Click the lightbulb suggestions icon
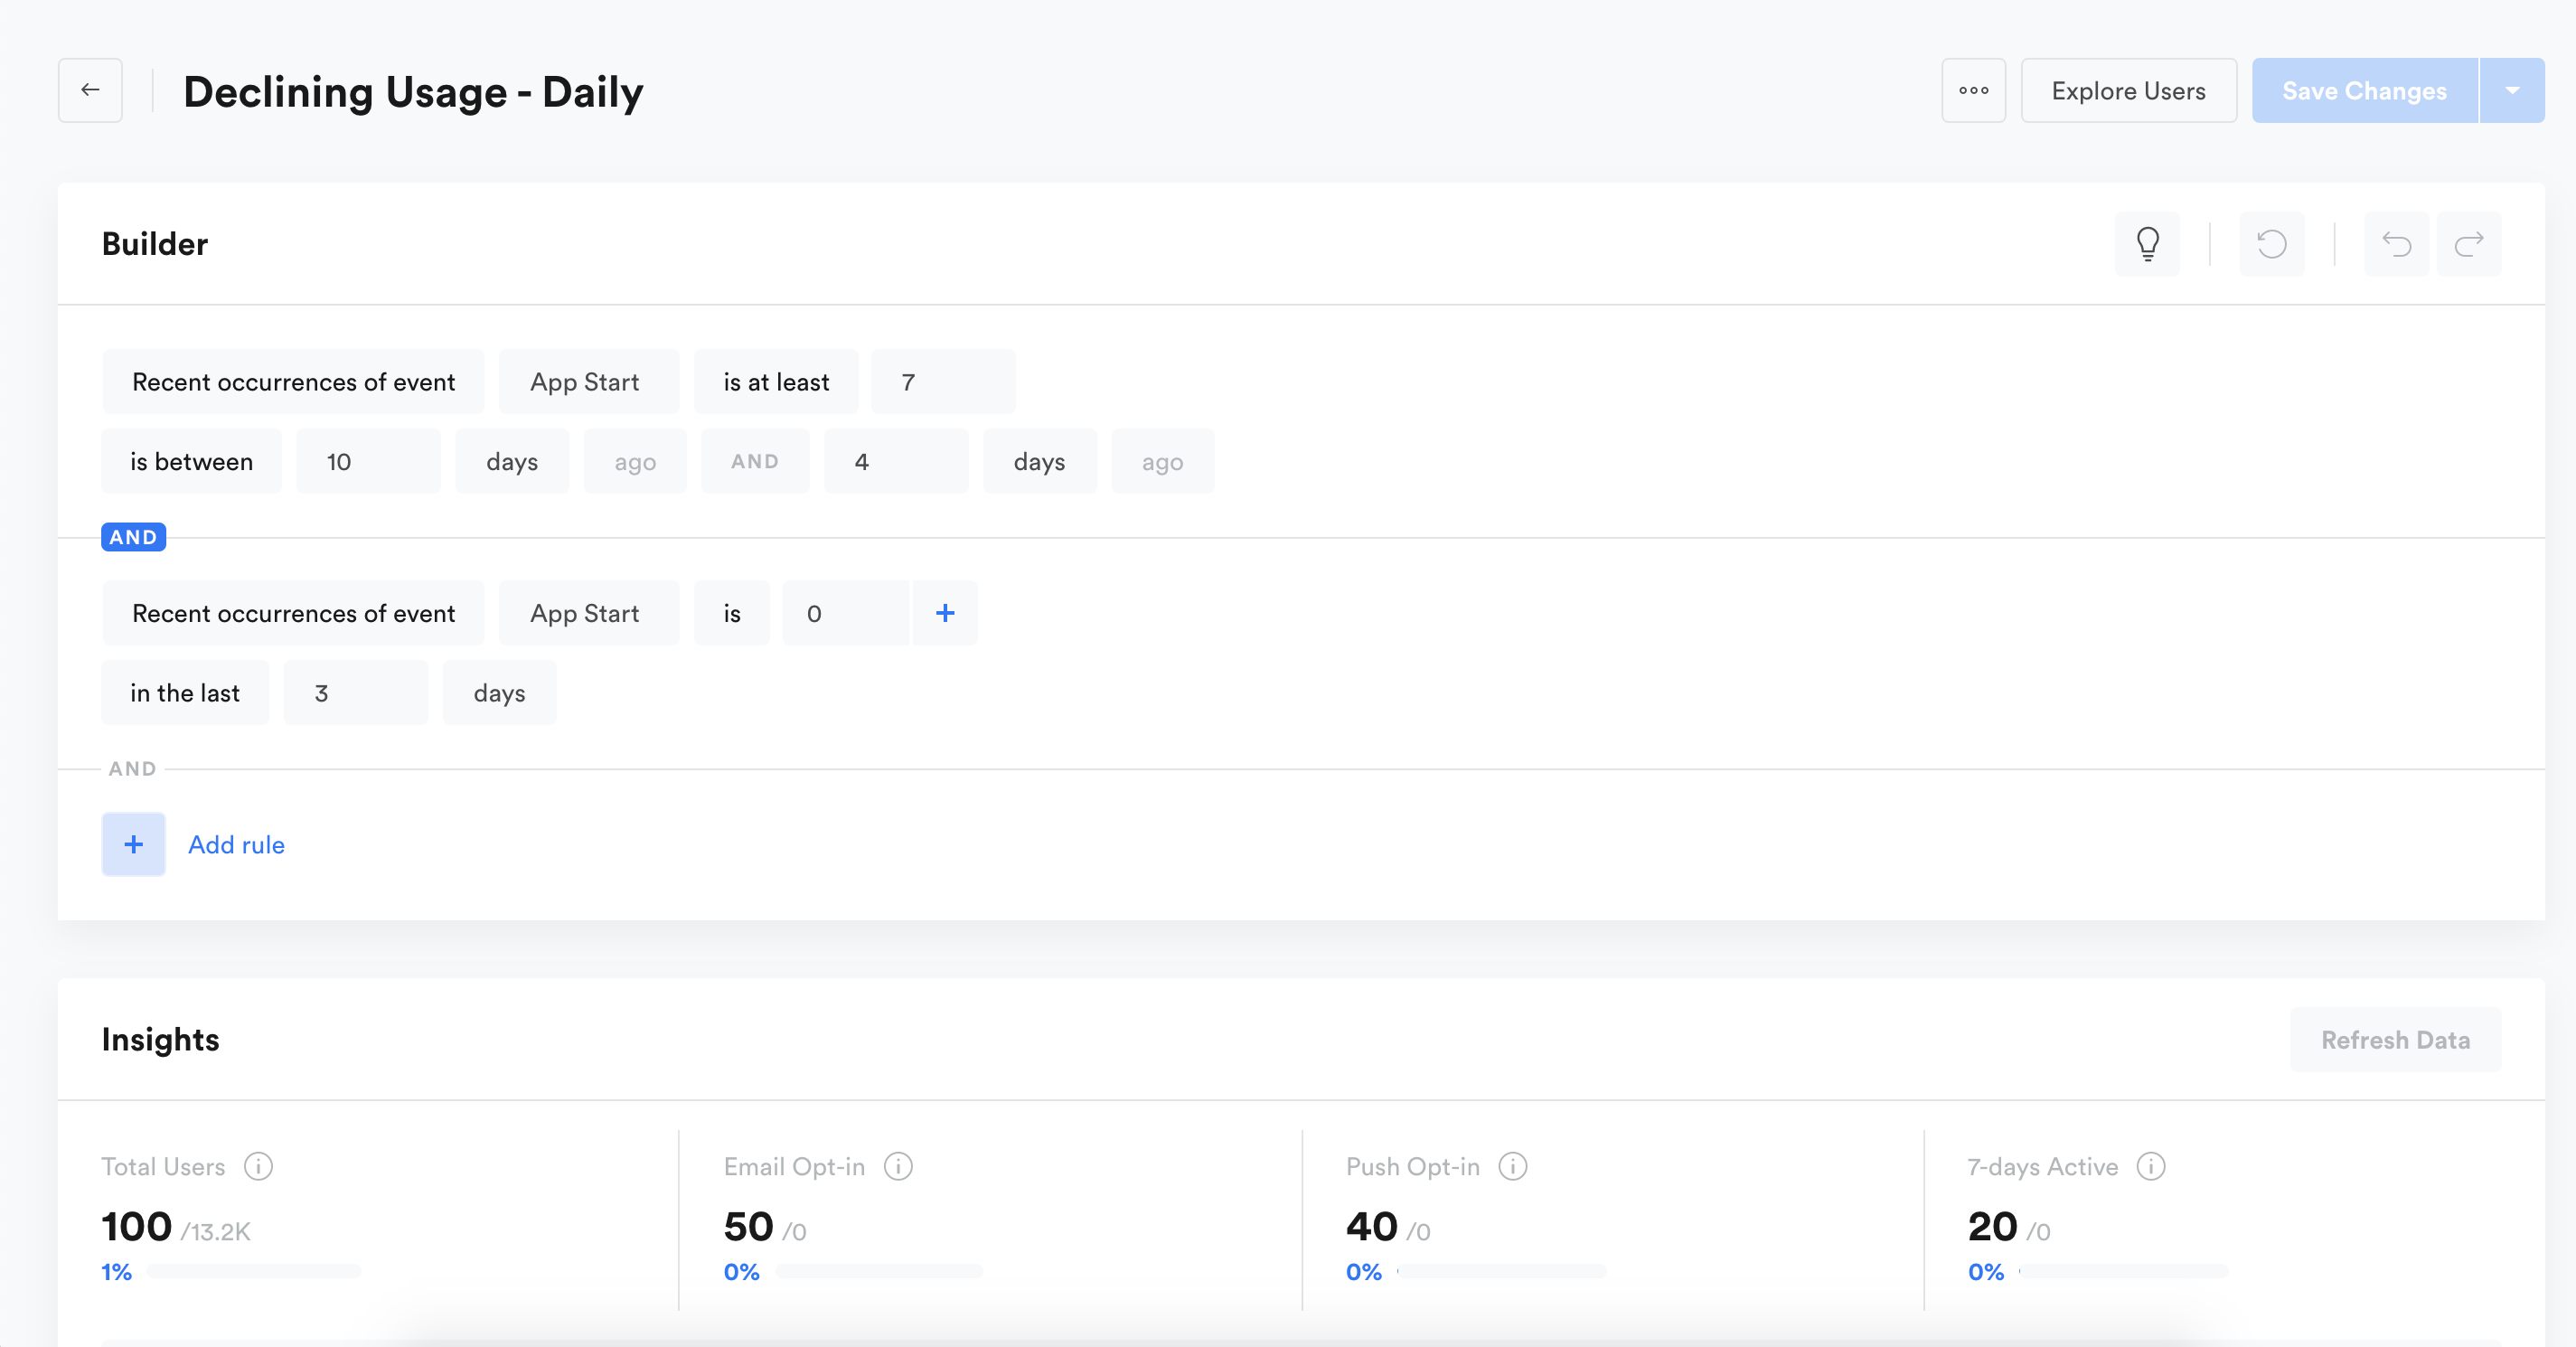 (x=2147, y=244)
